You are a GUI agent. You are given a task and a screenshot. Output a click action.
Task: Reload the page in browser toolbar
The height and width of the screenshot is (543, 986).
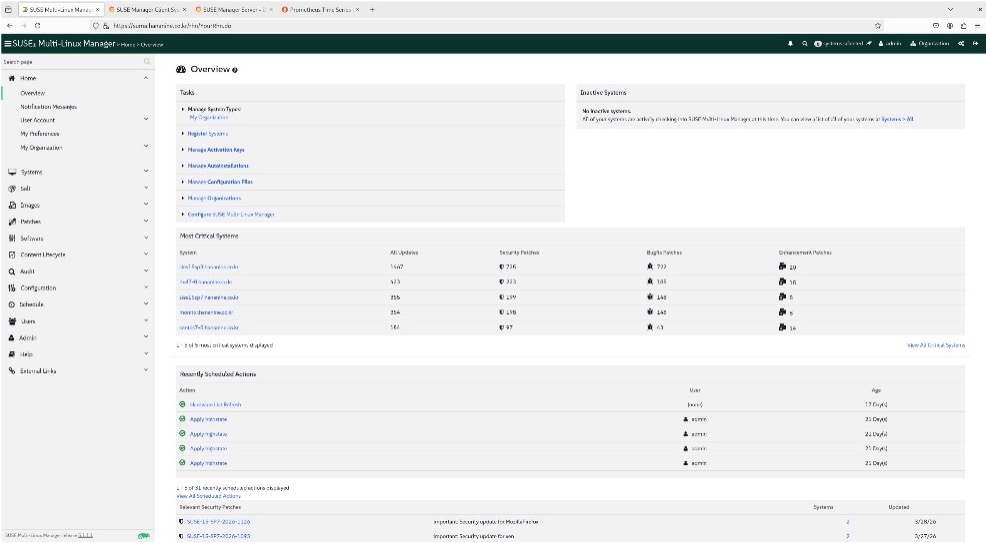[38, 26]
